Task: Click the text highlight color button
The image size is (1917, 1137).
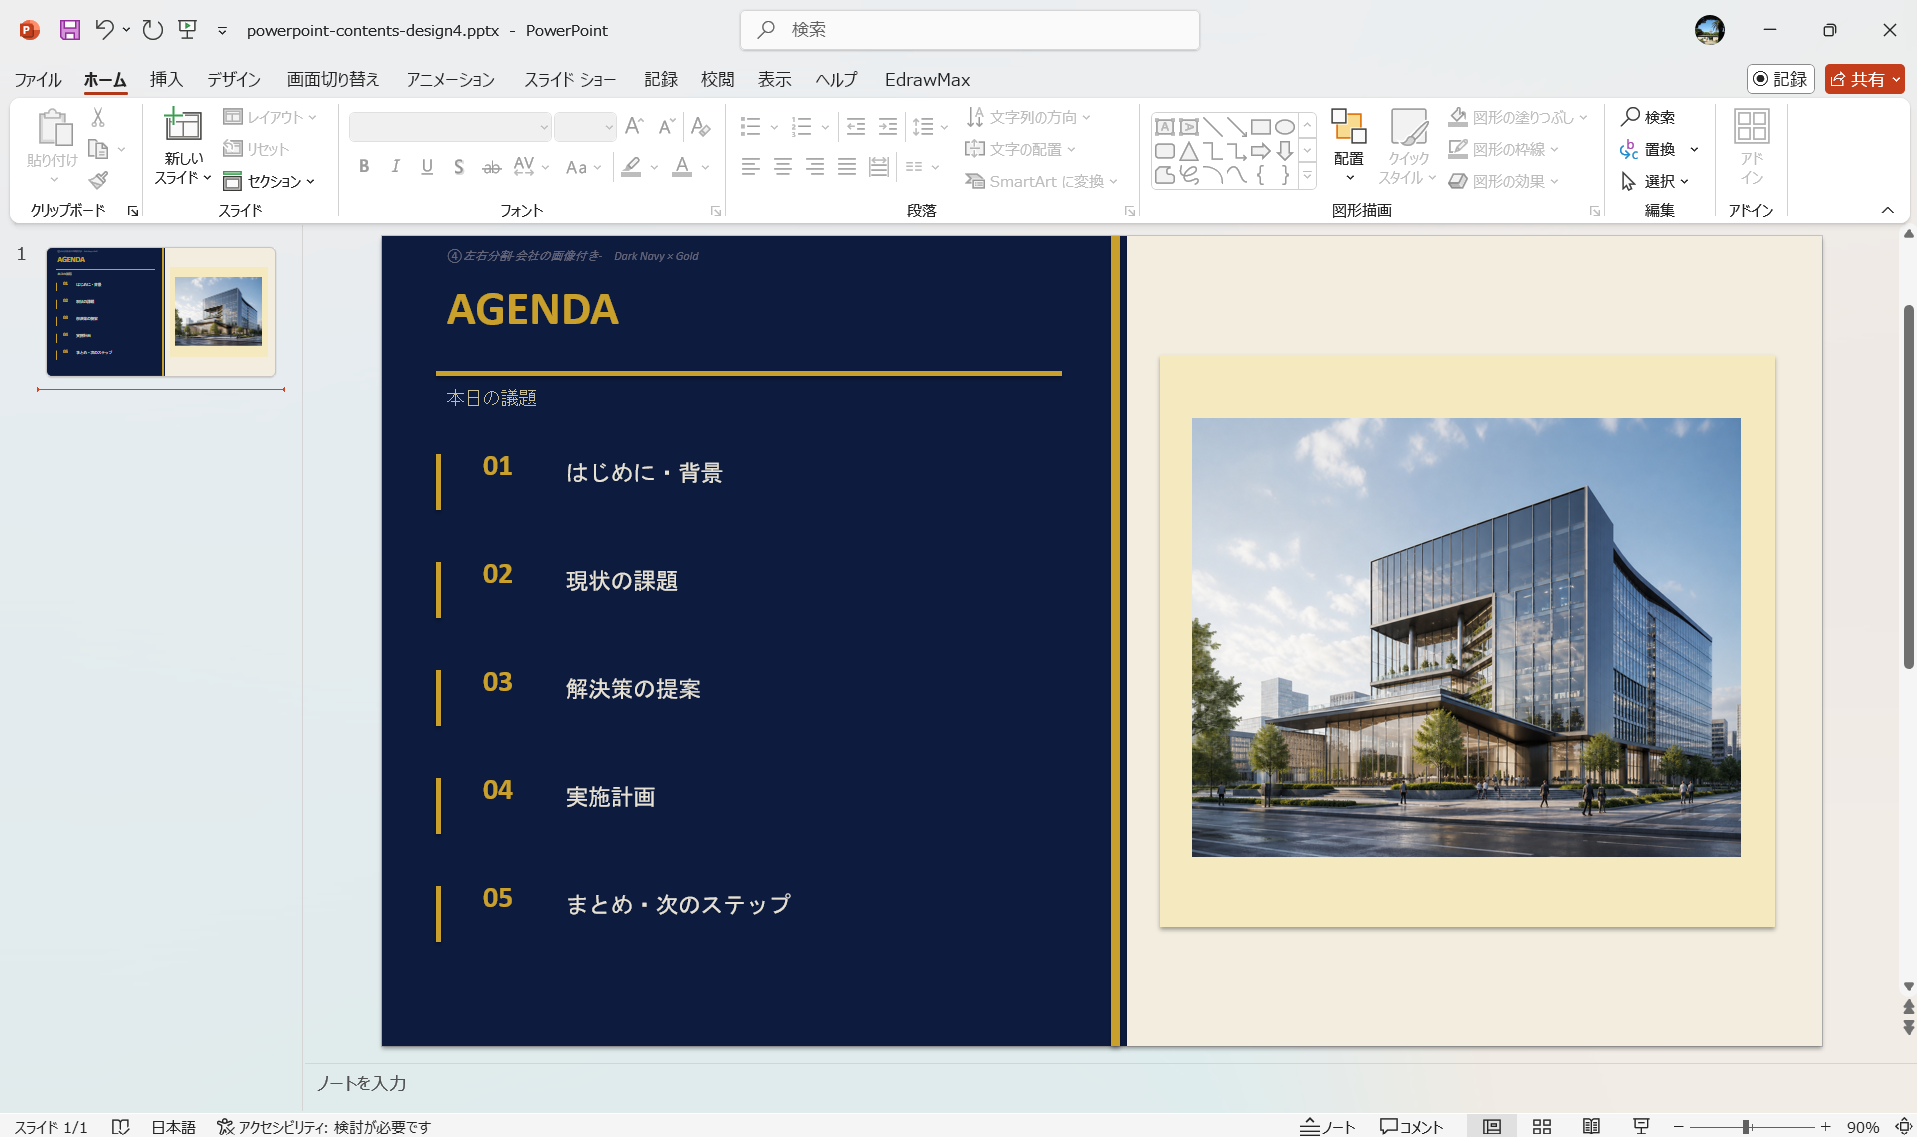Action: 631,167
